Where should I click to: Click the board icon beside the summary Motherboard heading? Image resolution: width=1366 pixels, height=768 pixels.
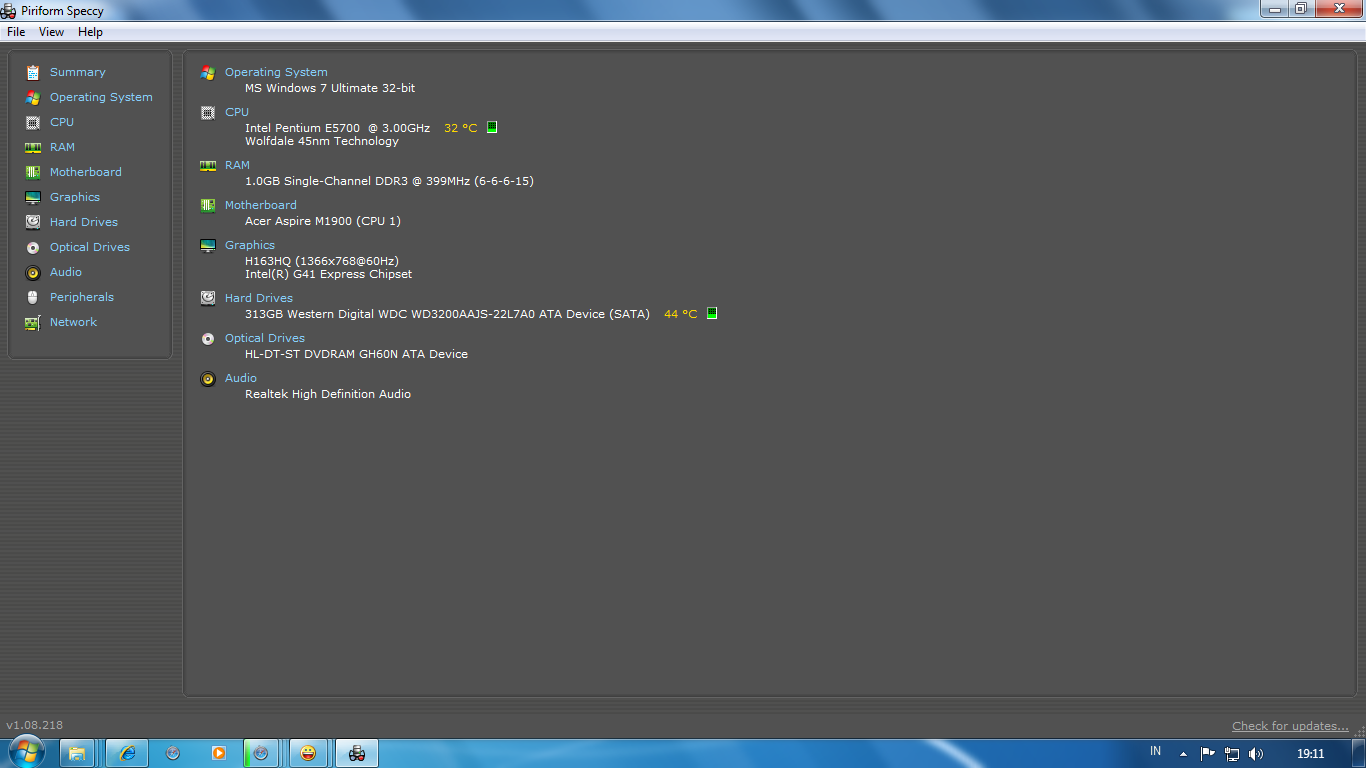pos(208,206)
